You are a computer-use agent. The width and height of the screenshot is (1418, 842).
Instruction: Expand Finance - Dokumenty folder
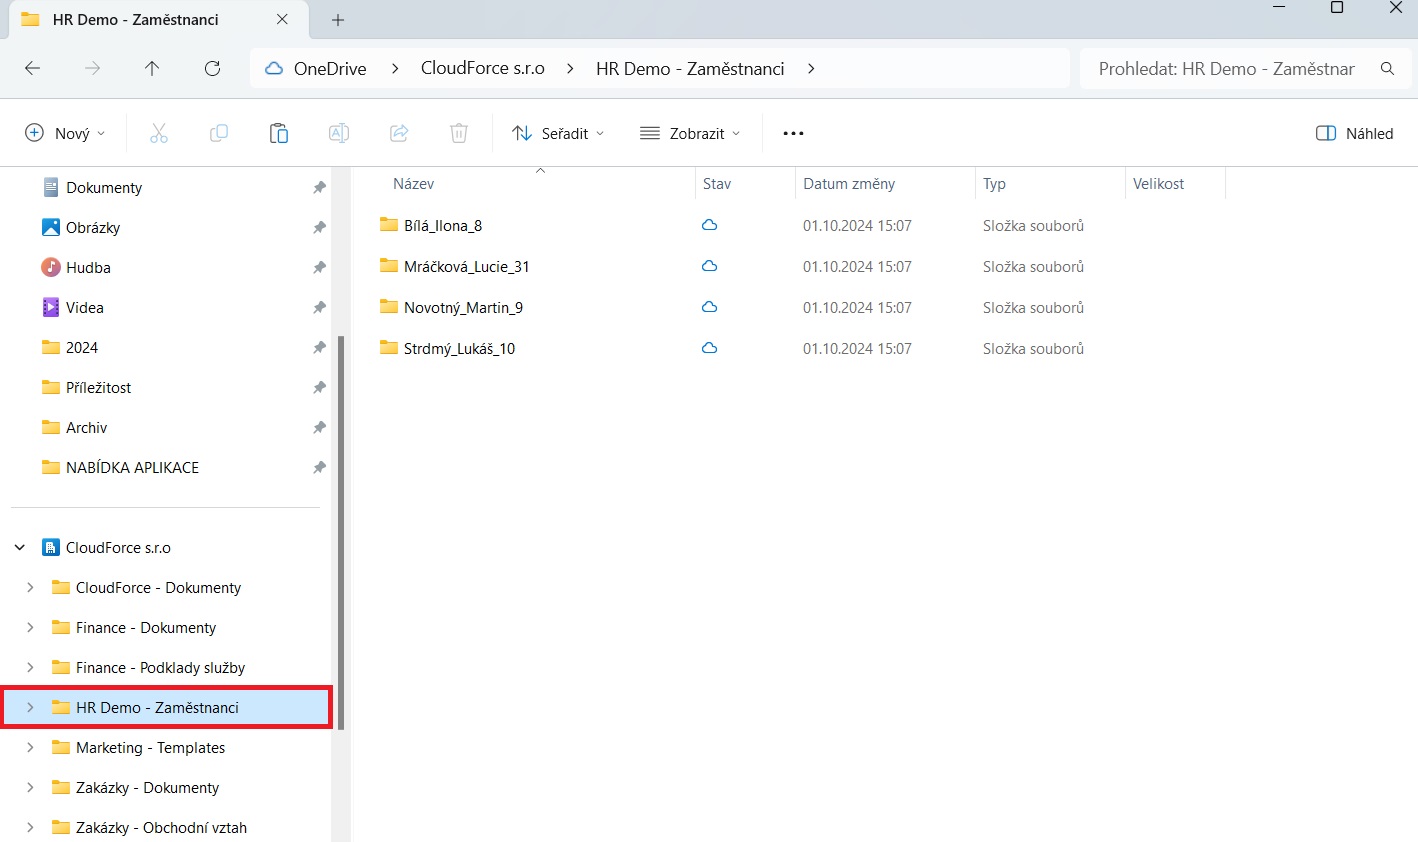pyautogui.click(x=30, y=627)
